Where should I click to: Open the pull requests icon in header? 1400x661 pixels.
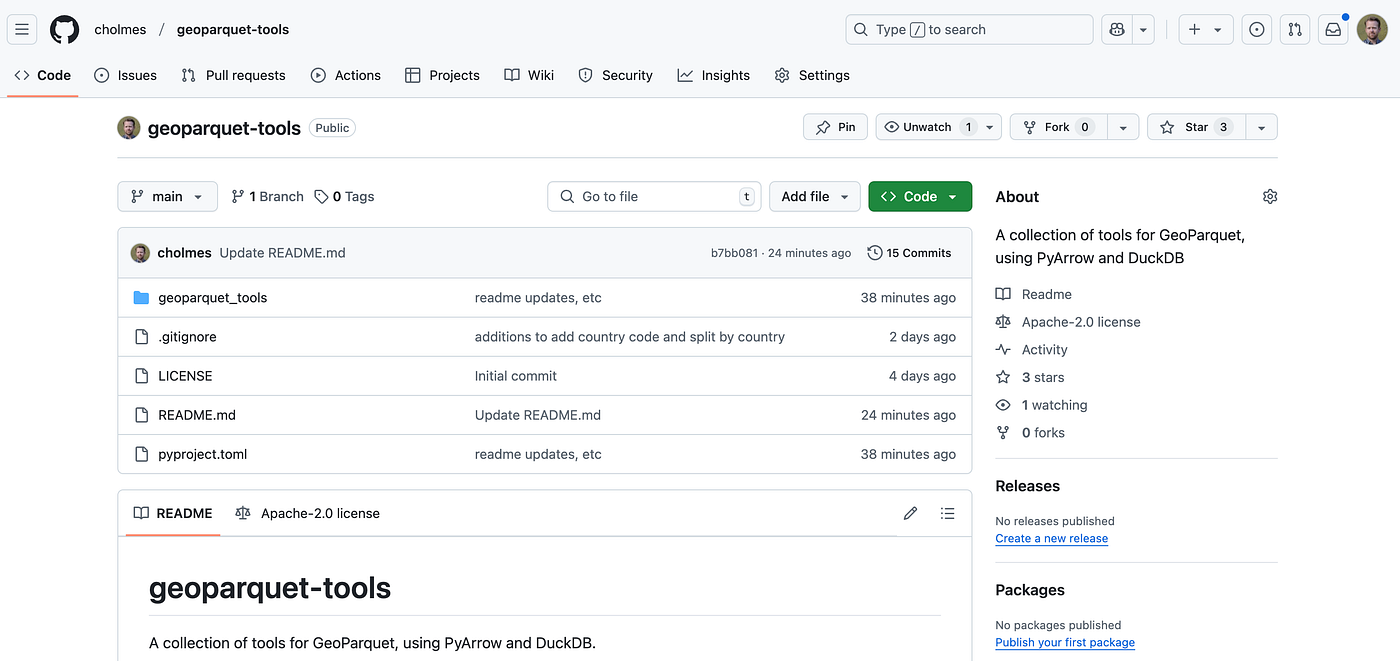pos(1295,30)
